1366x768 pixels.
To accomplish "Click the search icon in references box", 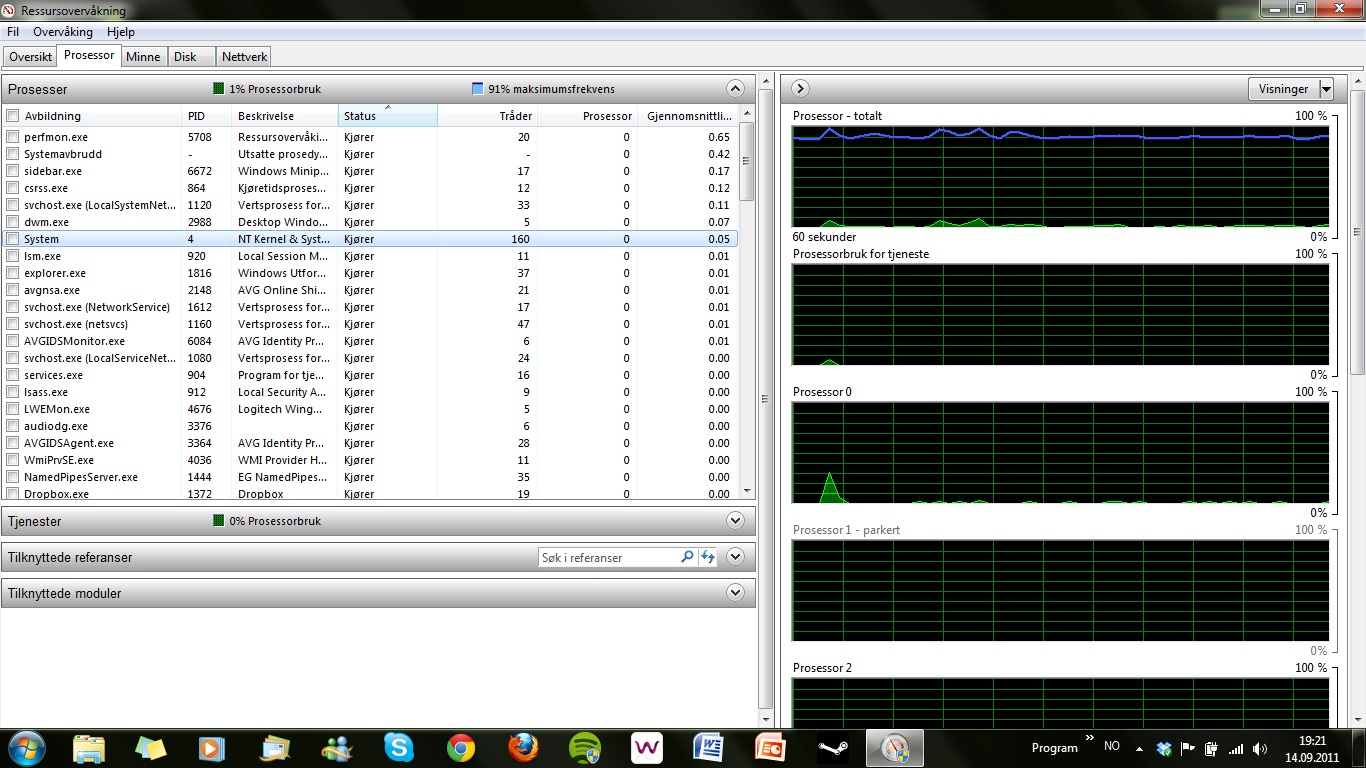I will click(x=687, y=557).
